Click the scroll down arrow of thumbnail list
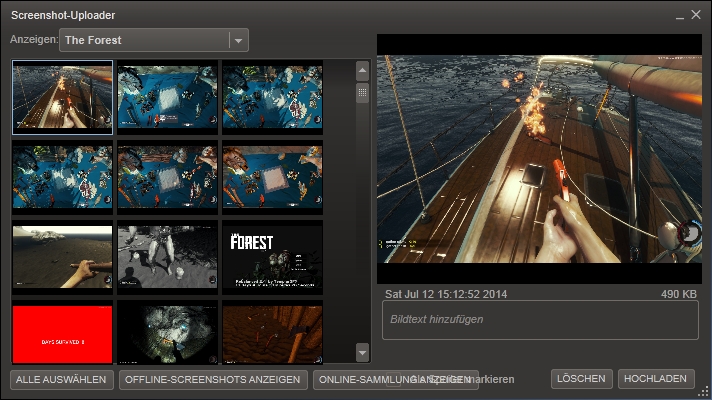This screenshot has height=400, width=712. tap(362, 352)
